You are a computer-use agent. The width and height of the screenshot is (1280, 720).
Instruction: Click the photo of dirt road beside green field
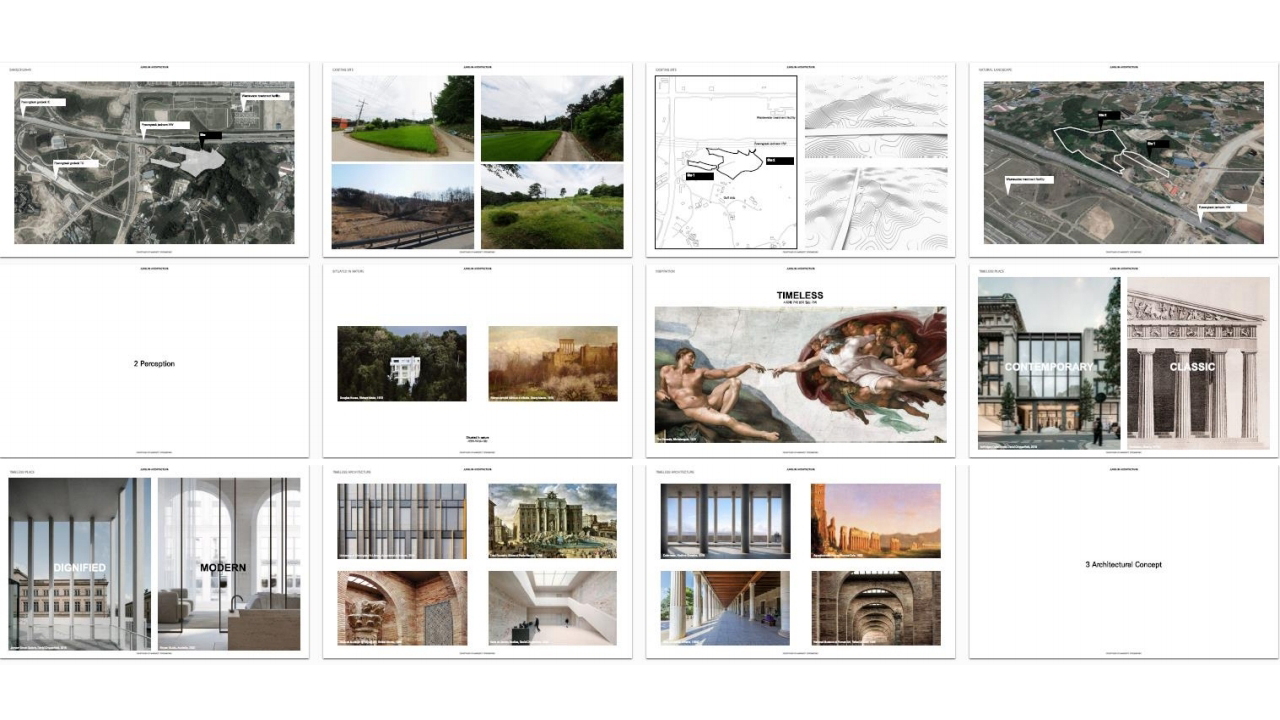pos(552,118)
